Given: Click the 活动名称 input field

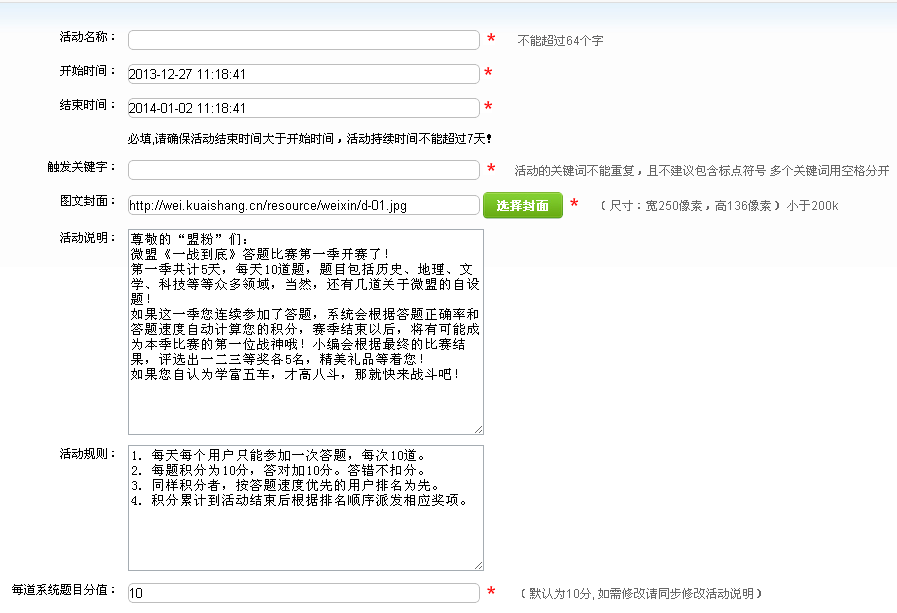Looking at the screenshot, I should pyautogui.click(x=304, y=40).
